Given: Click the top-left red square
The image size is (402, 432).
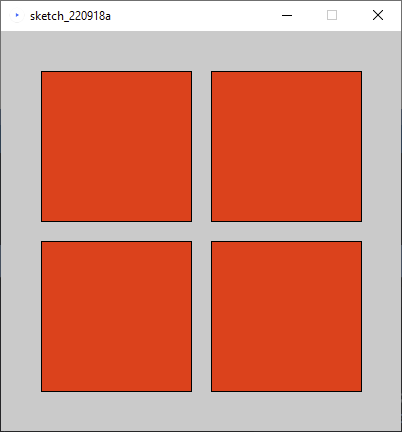Looking at the screenshot, I should [116, 146].
